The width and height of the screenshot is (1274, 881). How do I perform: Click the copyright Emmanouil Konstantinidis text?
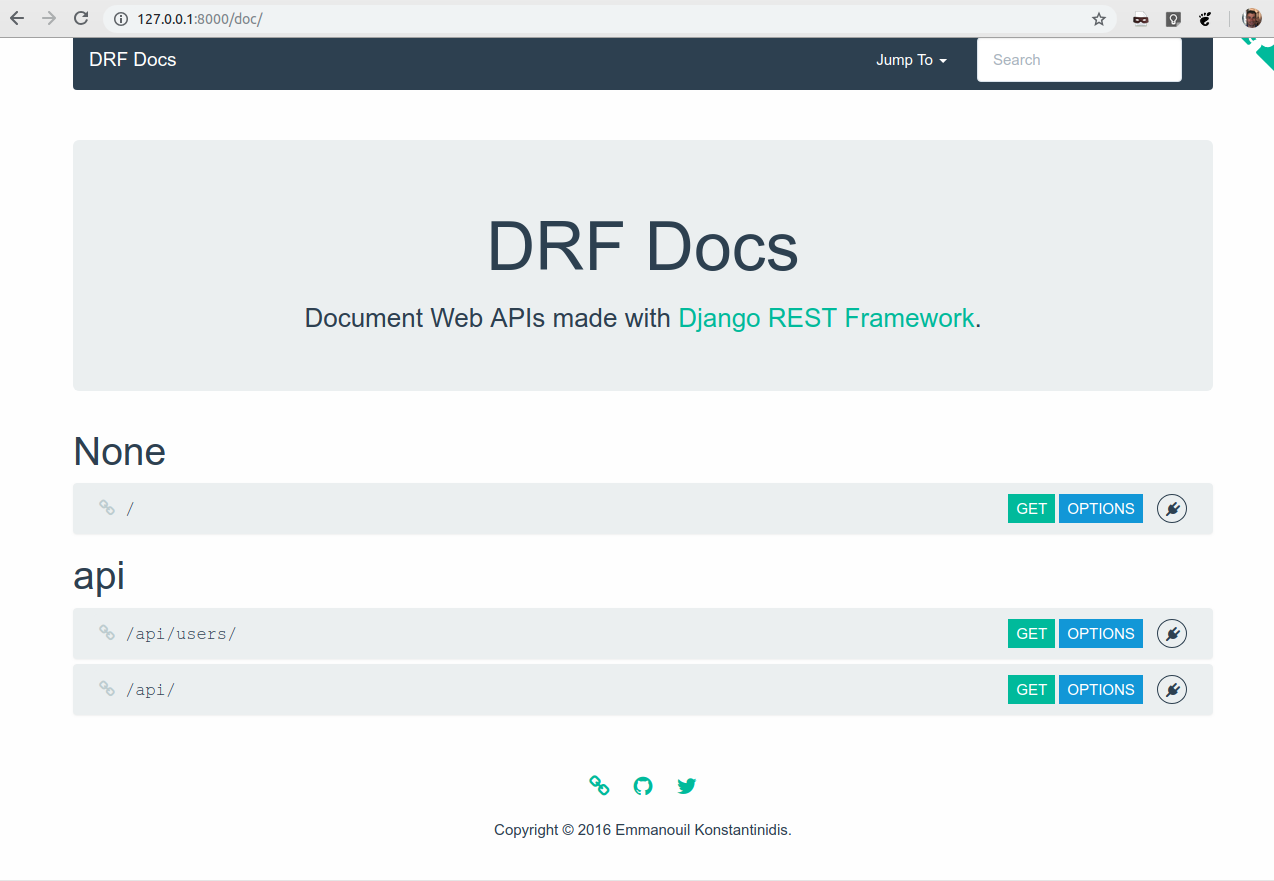(643, 830)
